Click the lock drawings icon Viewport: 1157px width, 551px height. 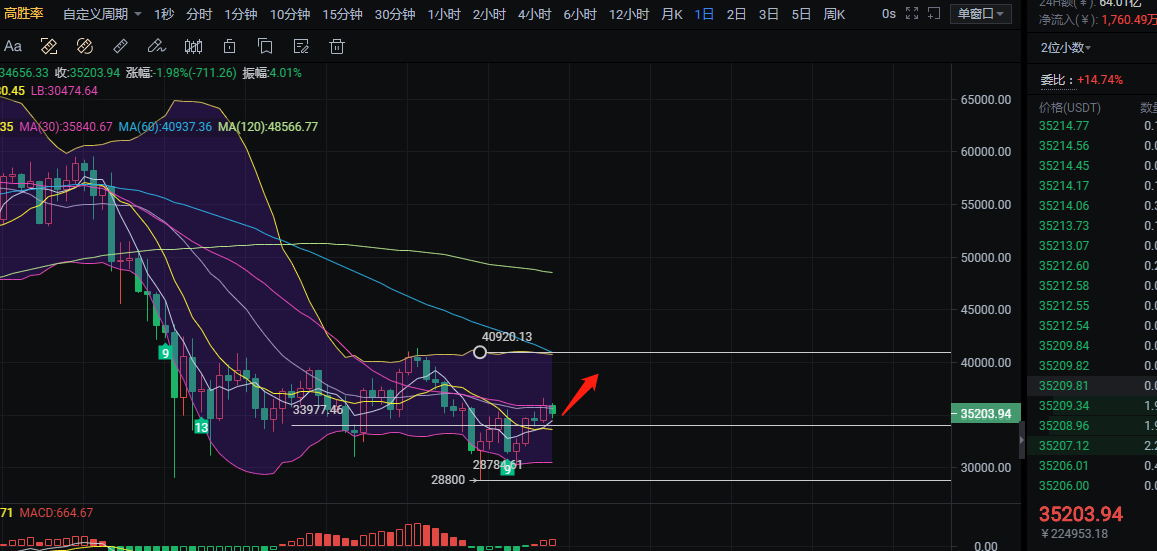(229, 46)
